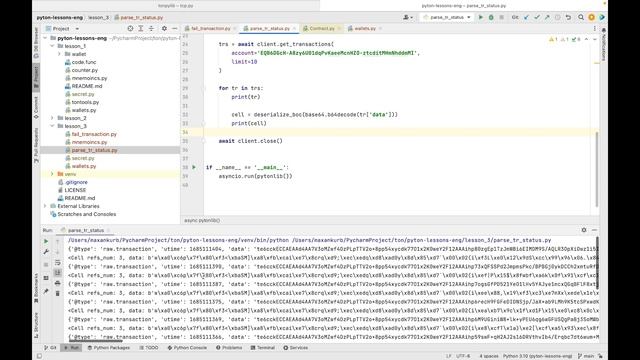Go to next highlighted error arrow

(x=594, y=39)
